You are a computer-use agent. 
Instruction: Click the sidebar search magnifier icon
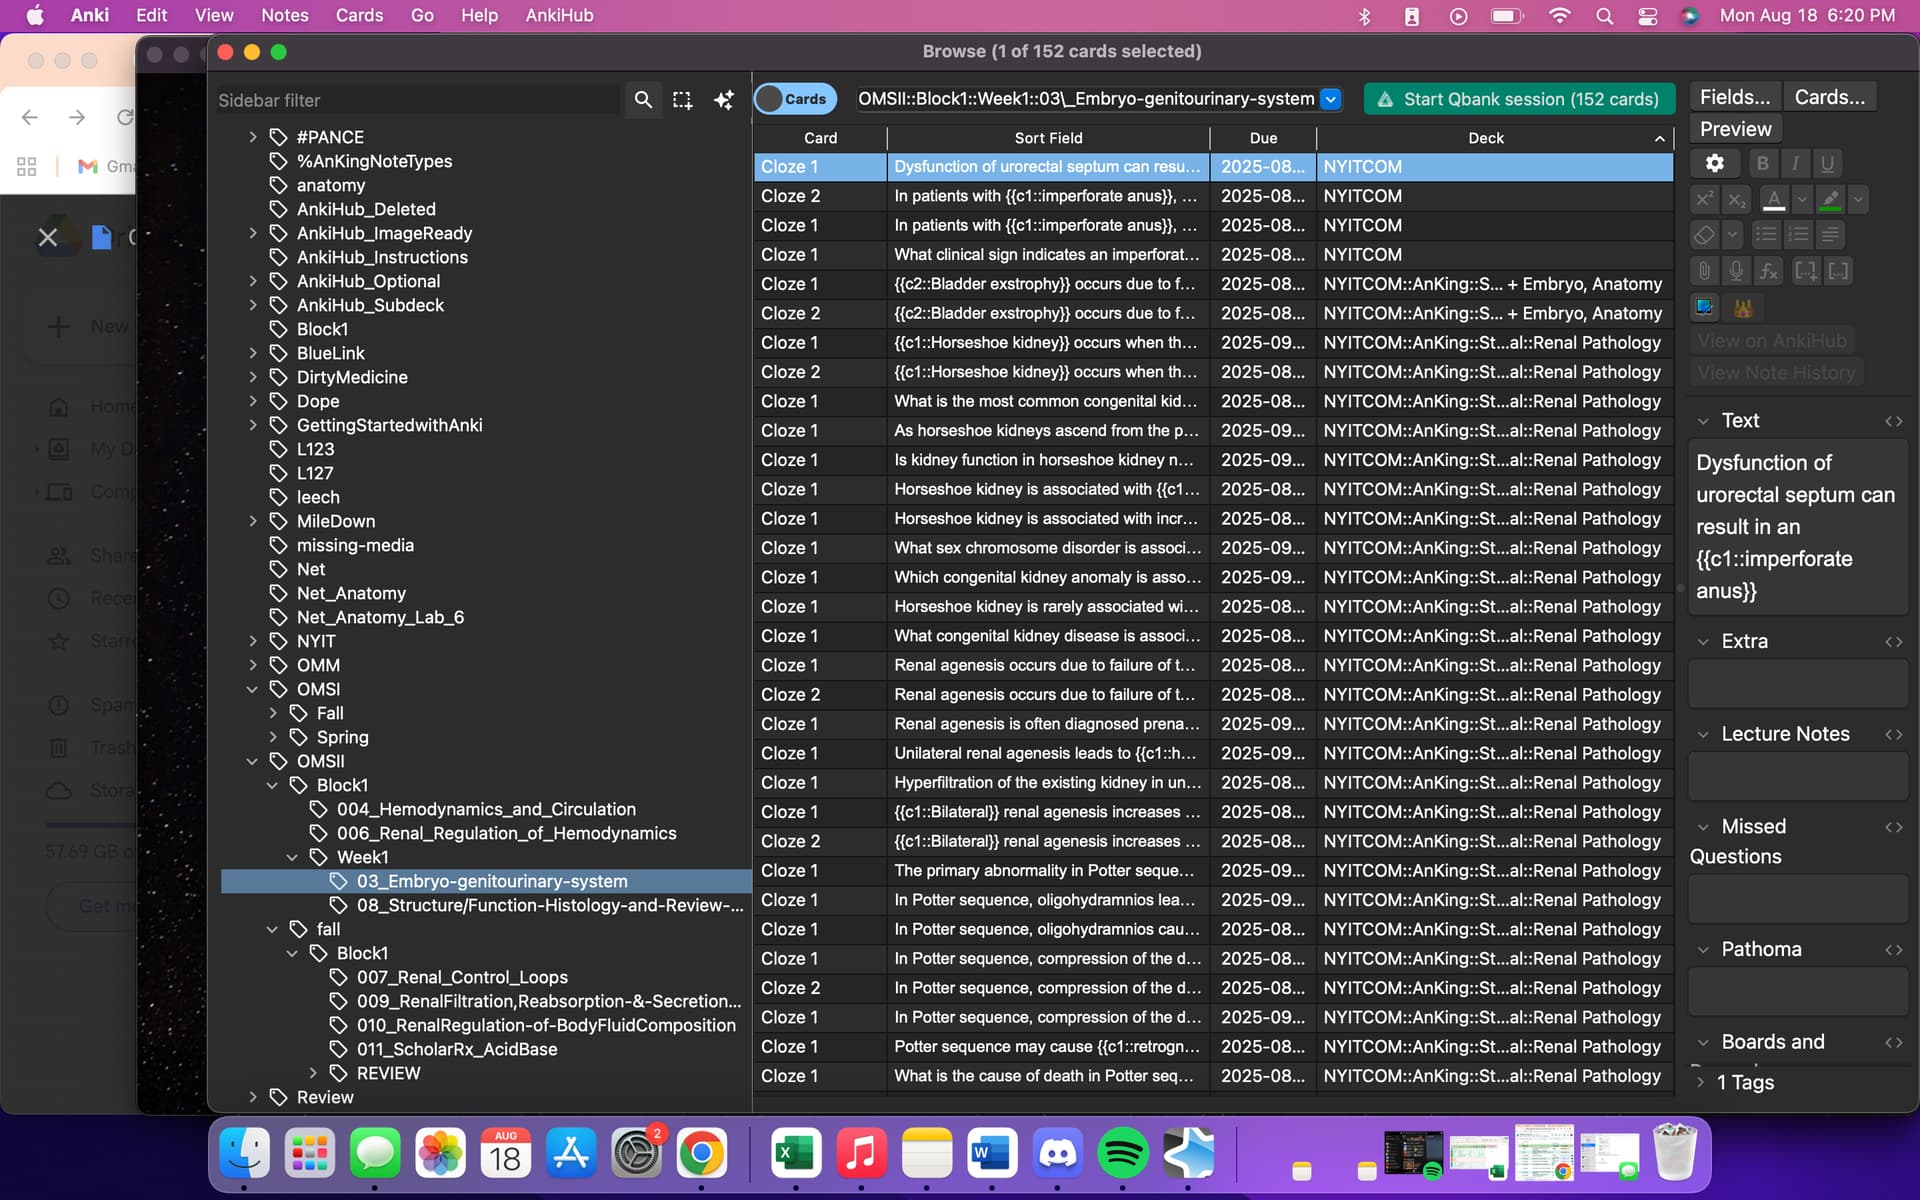643,100
